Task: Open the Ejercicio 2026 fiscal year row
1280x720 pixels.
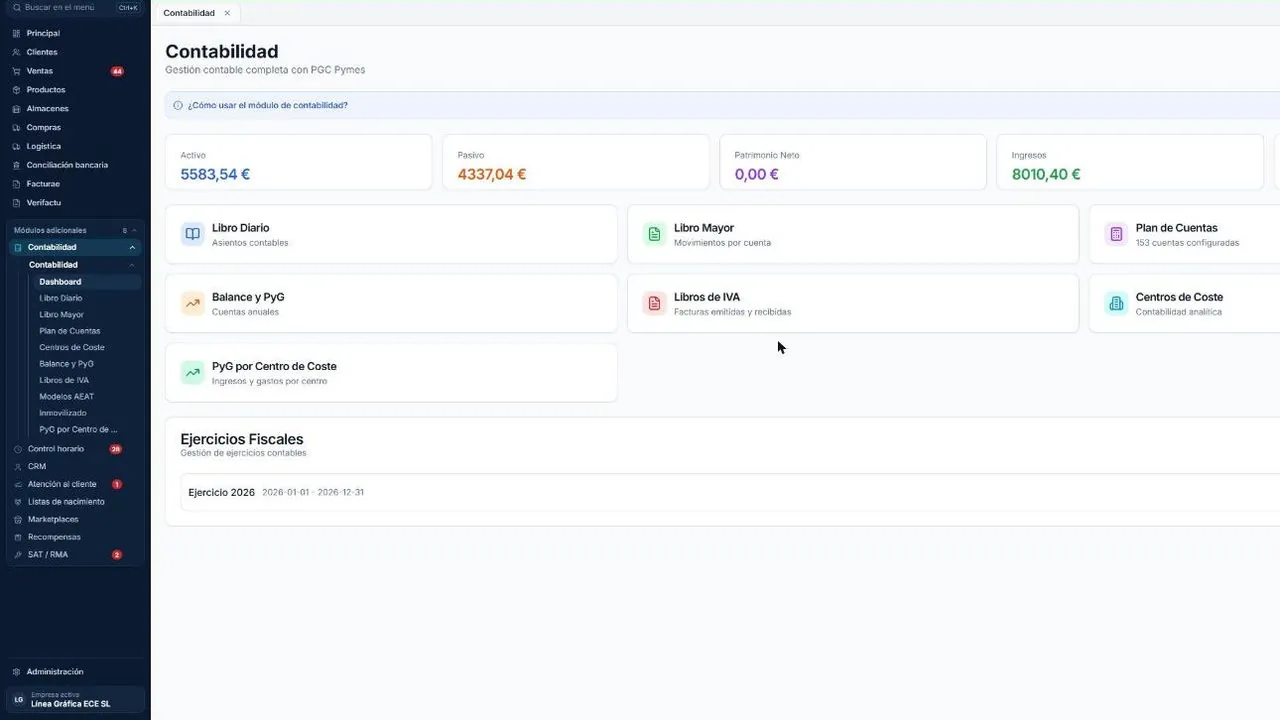Action: (x=730, y=492)
